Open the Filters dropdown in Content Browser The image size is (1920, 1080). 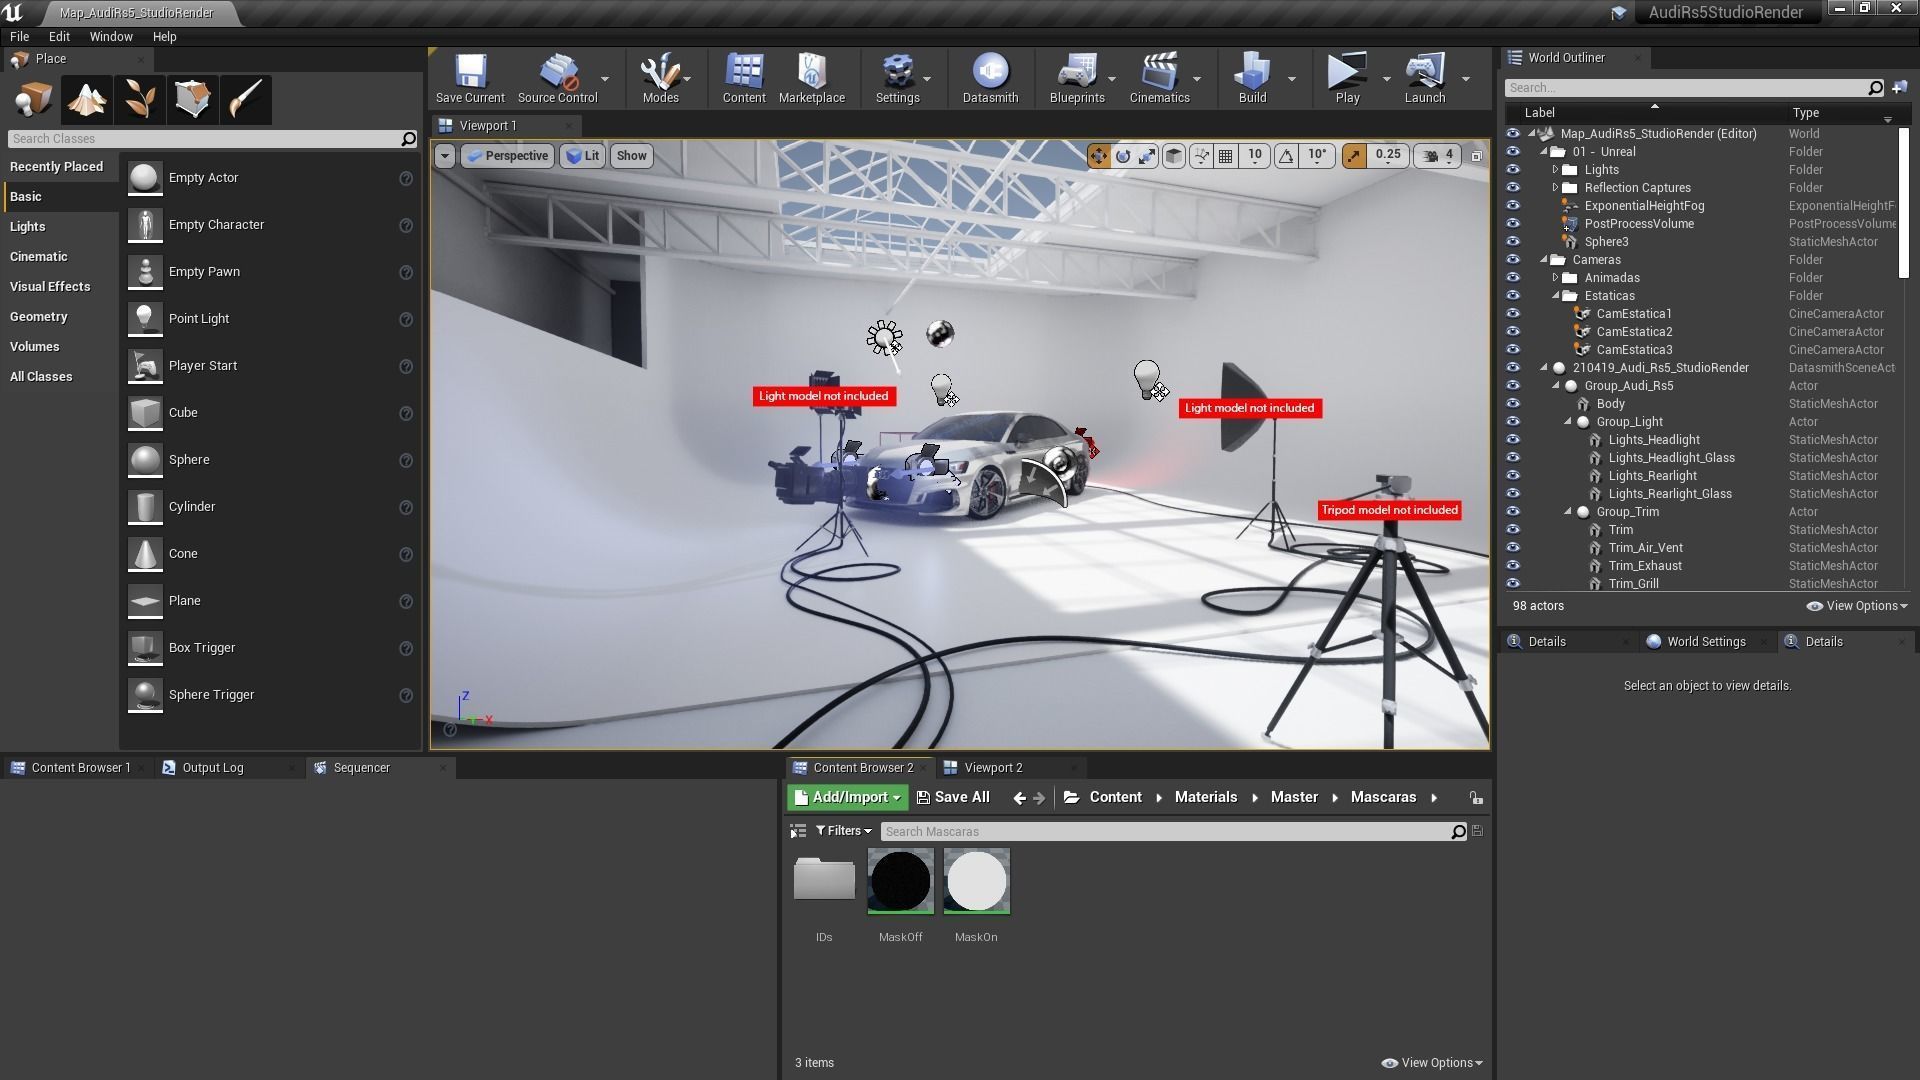coord(843,832)
